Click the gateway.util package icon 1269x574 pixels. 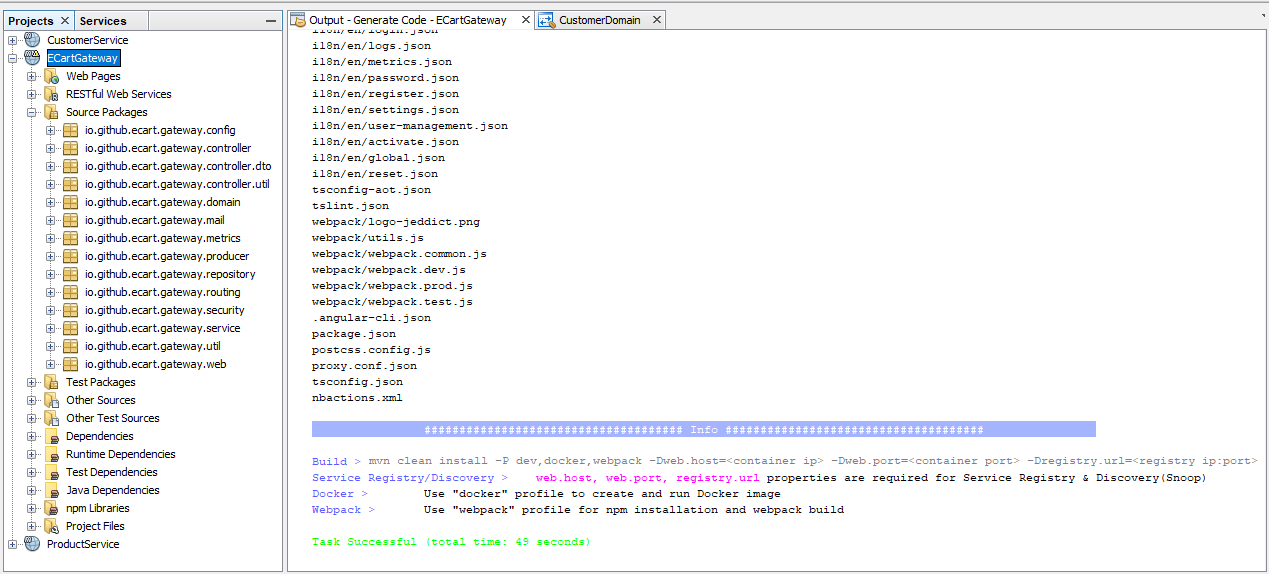[70, 346]
